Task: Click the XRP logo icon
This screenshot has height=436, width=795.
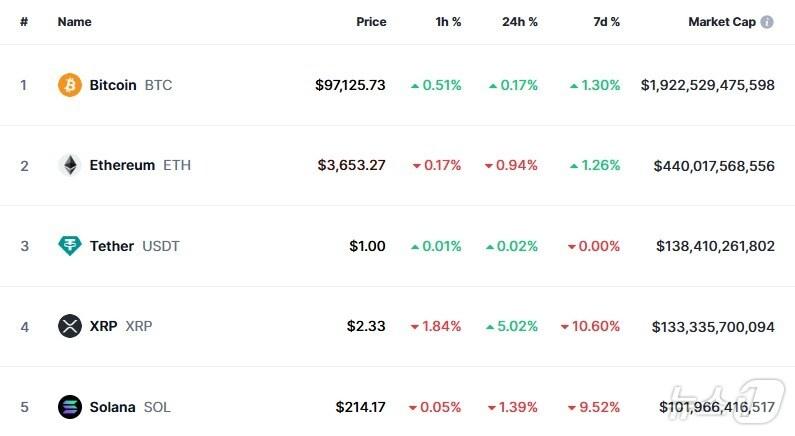Action: coord(69,326)
